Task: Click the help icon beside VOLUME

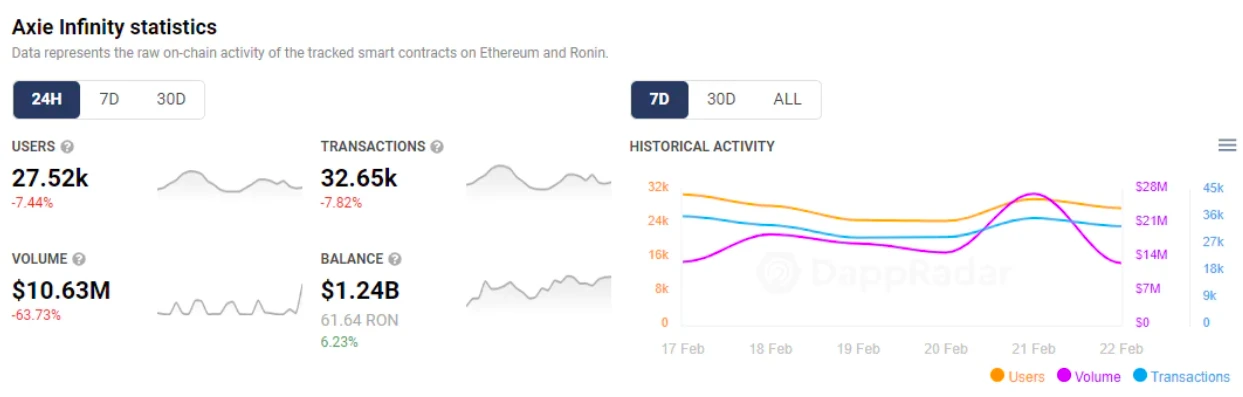Action: [x=79, y=259]
